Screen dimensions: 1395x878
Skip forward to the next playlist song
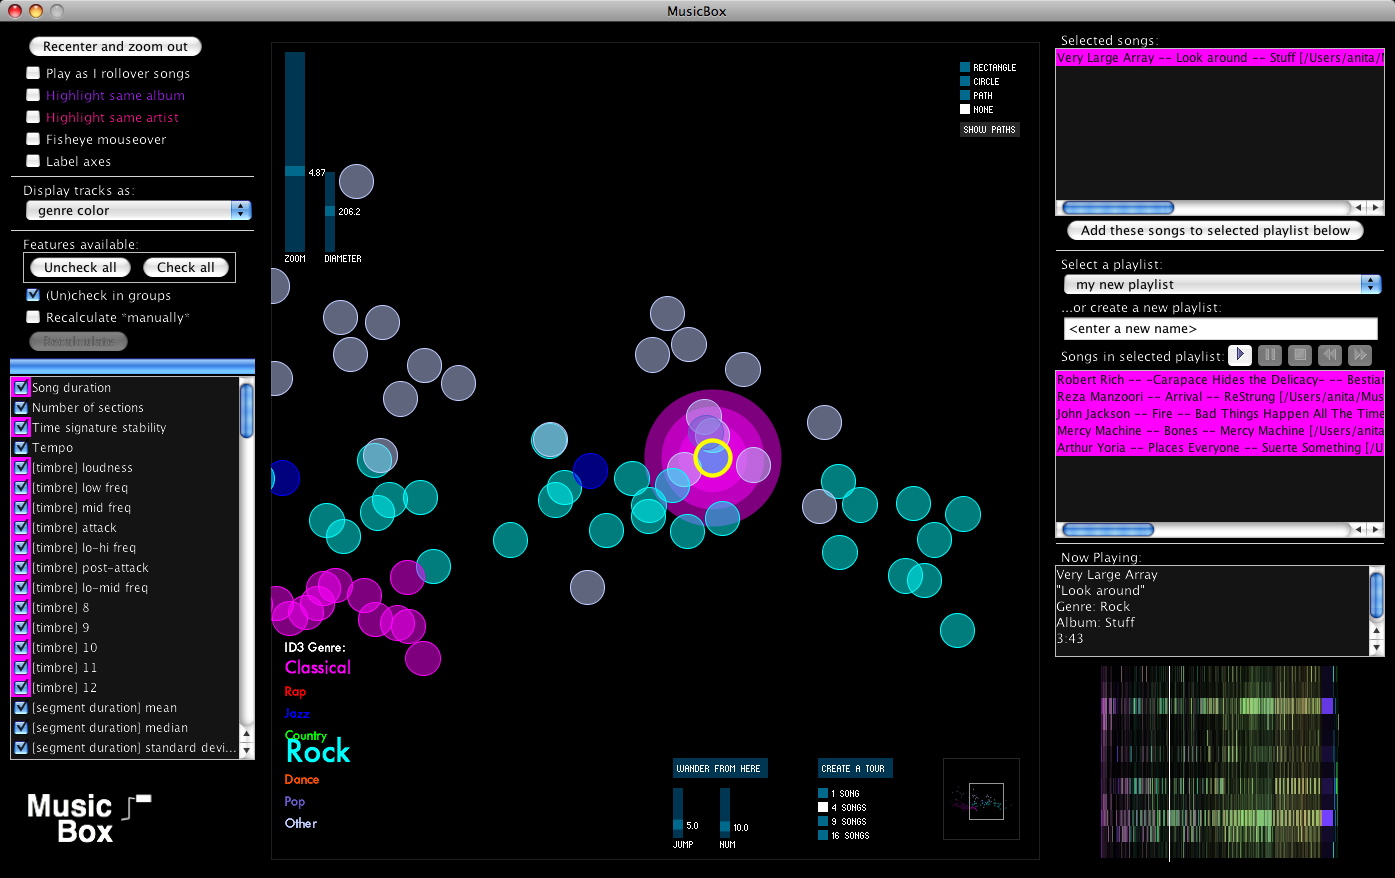coord(1359,355)
